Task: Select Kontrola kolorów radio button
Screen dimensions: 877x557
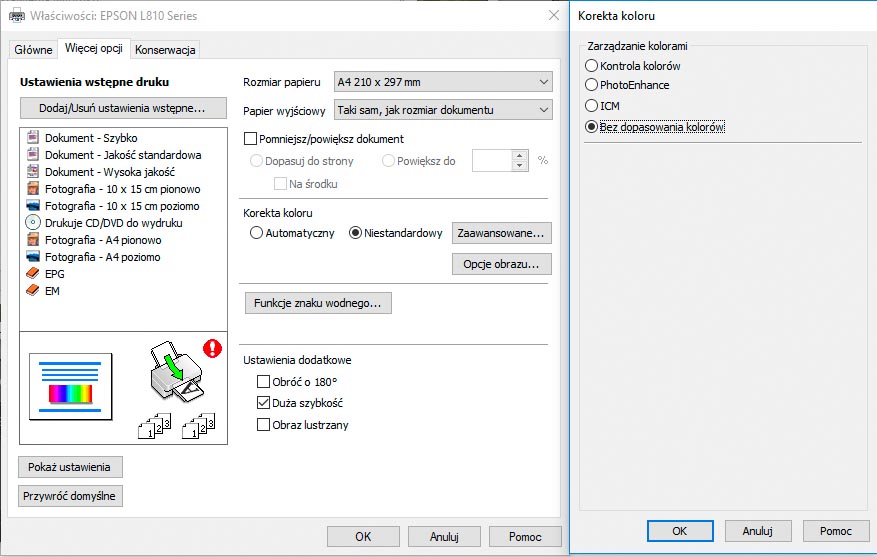Action: (591, 65)
